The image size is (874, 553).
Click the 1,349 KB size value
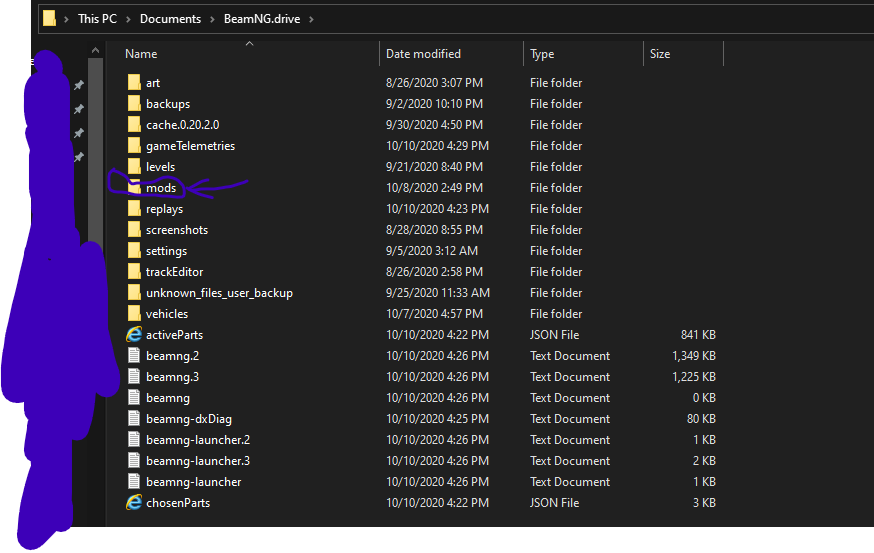(693, 356)
